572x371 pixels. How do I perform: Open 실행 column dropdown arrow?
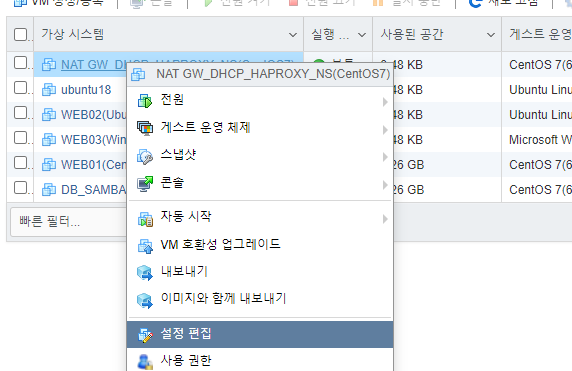362,35
